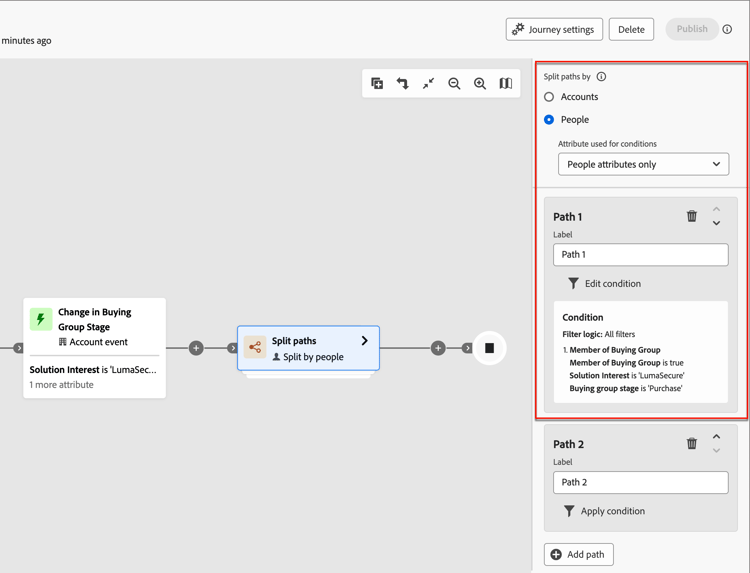This screenshot has height=573, width=750.
Task: Select the Change in Buying Group Stage node
Action: pyautogui.click(x=95, y=348)
